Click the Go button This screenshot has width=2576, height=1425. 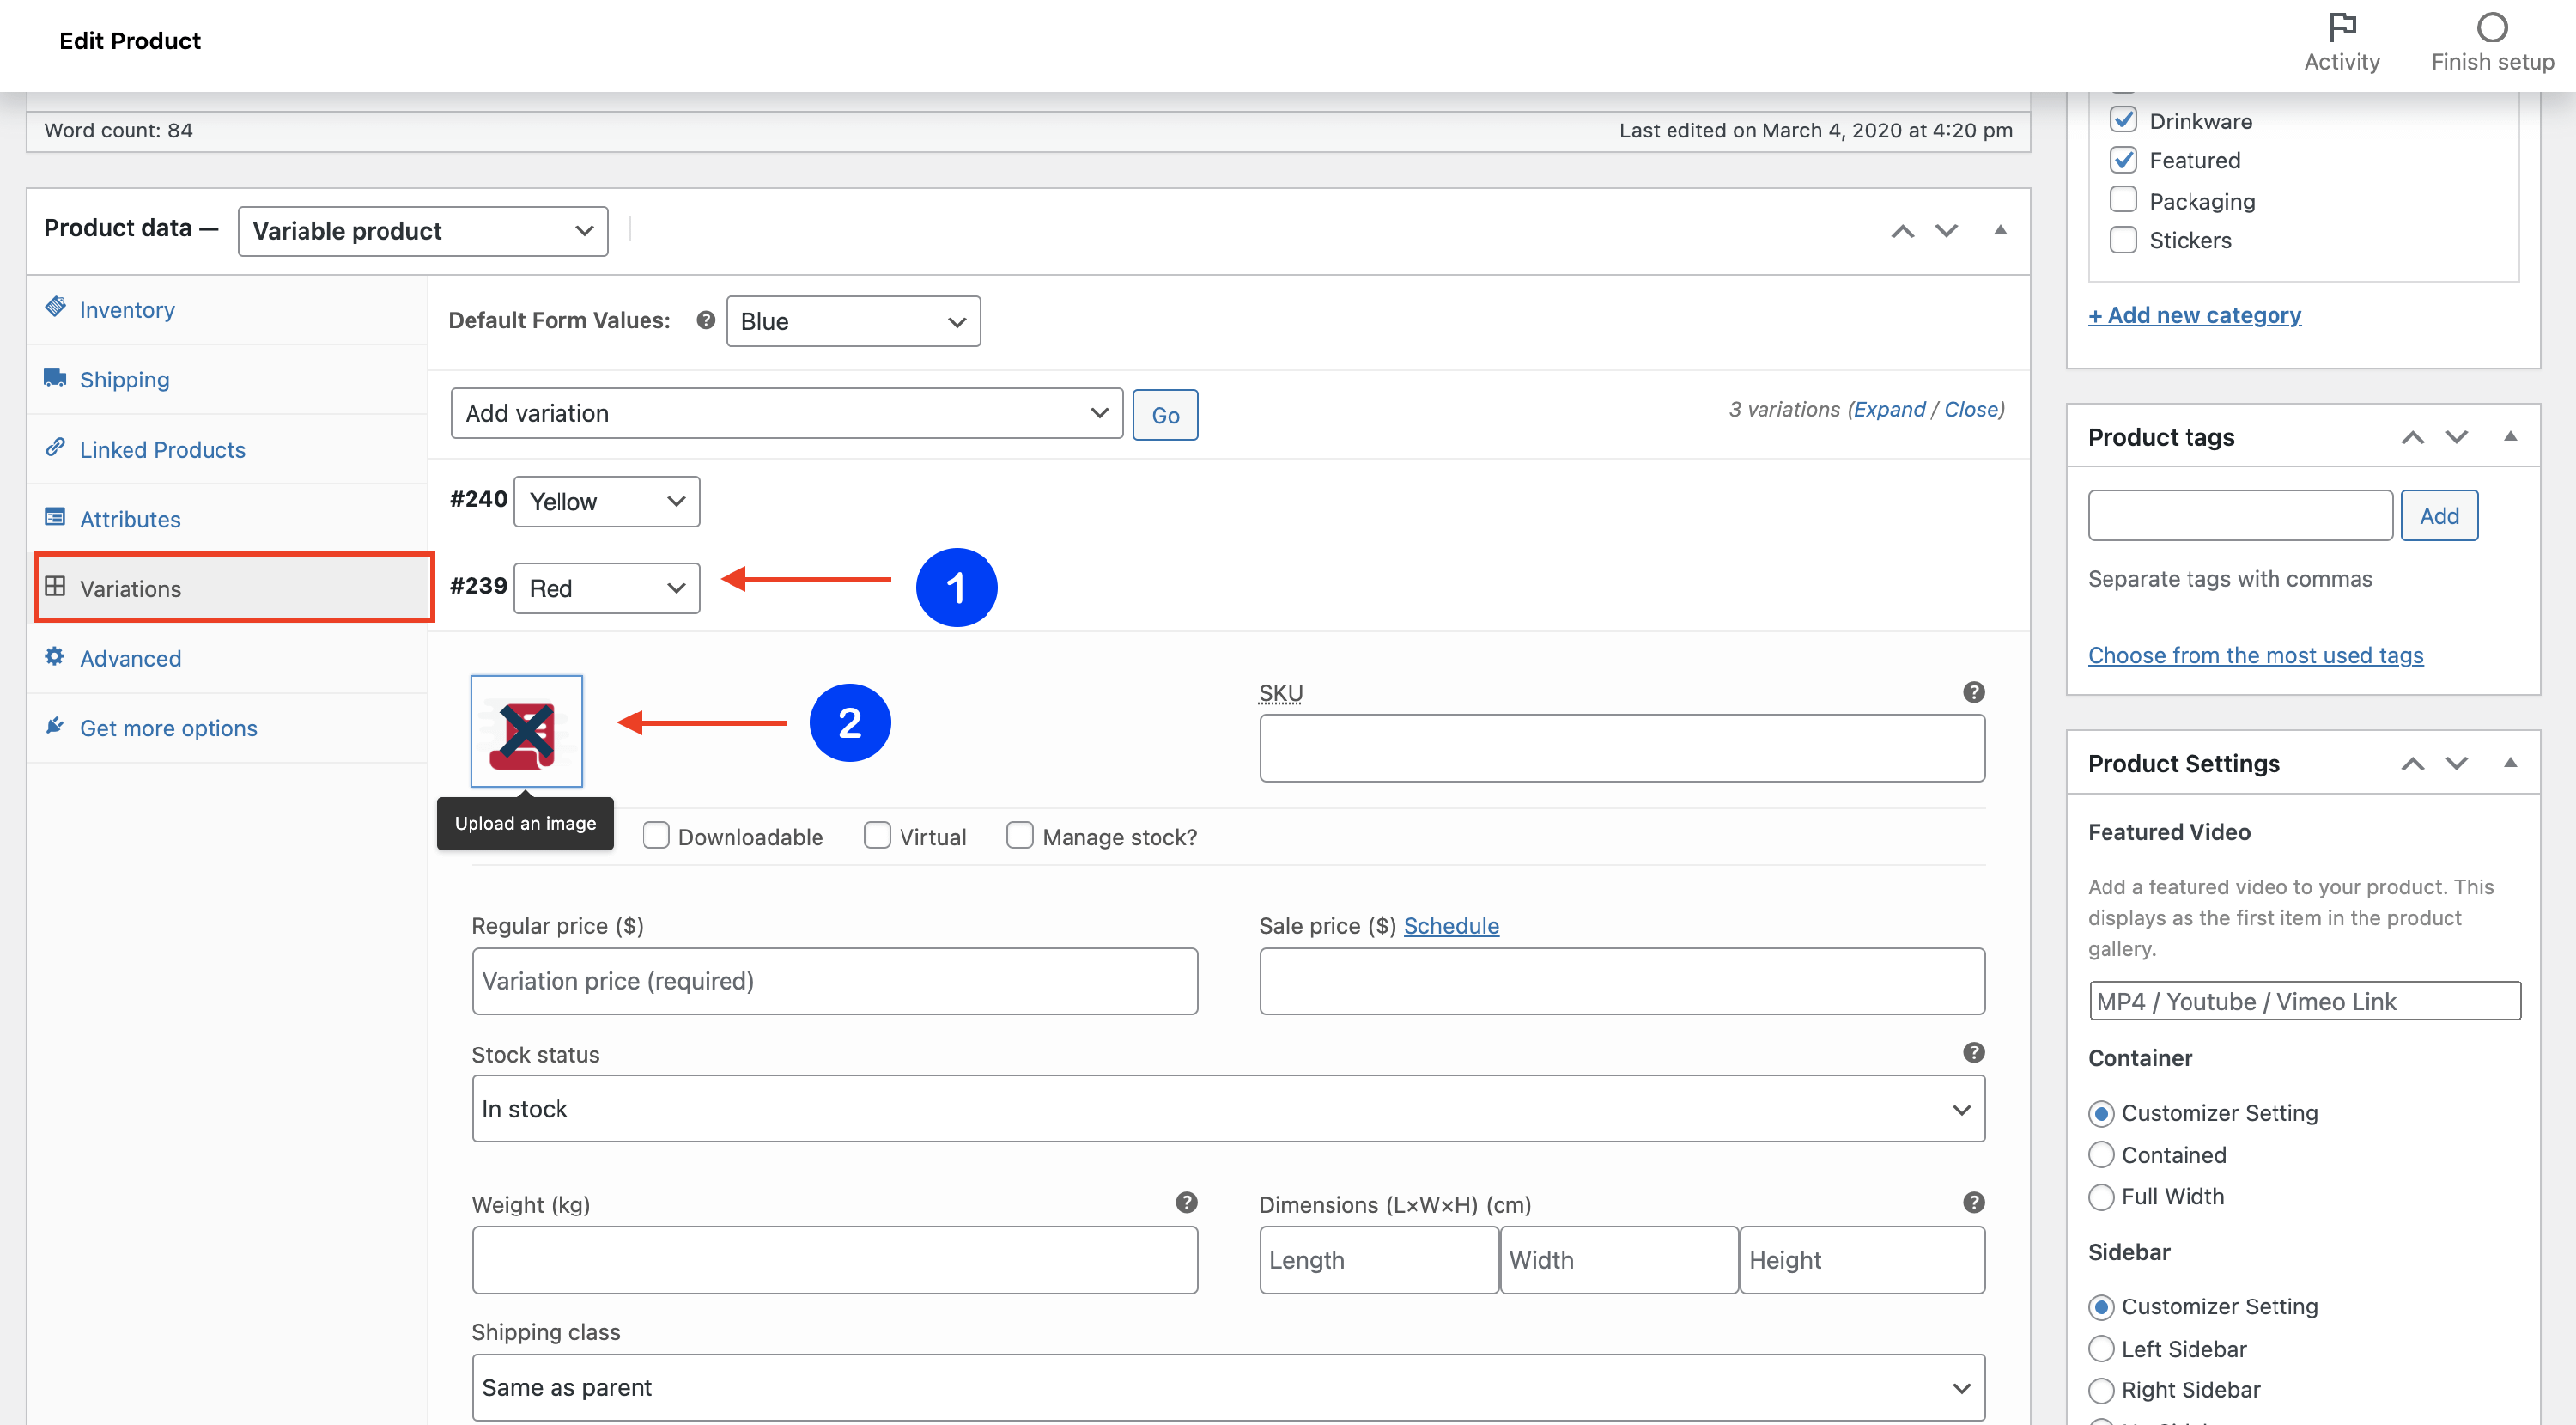(x=1164, y=414)
